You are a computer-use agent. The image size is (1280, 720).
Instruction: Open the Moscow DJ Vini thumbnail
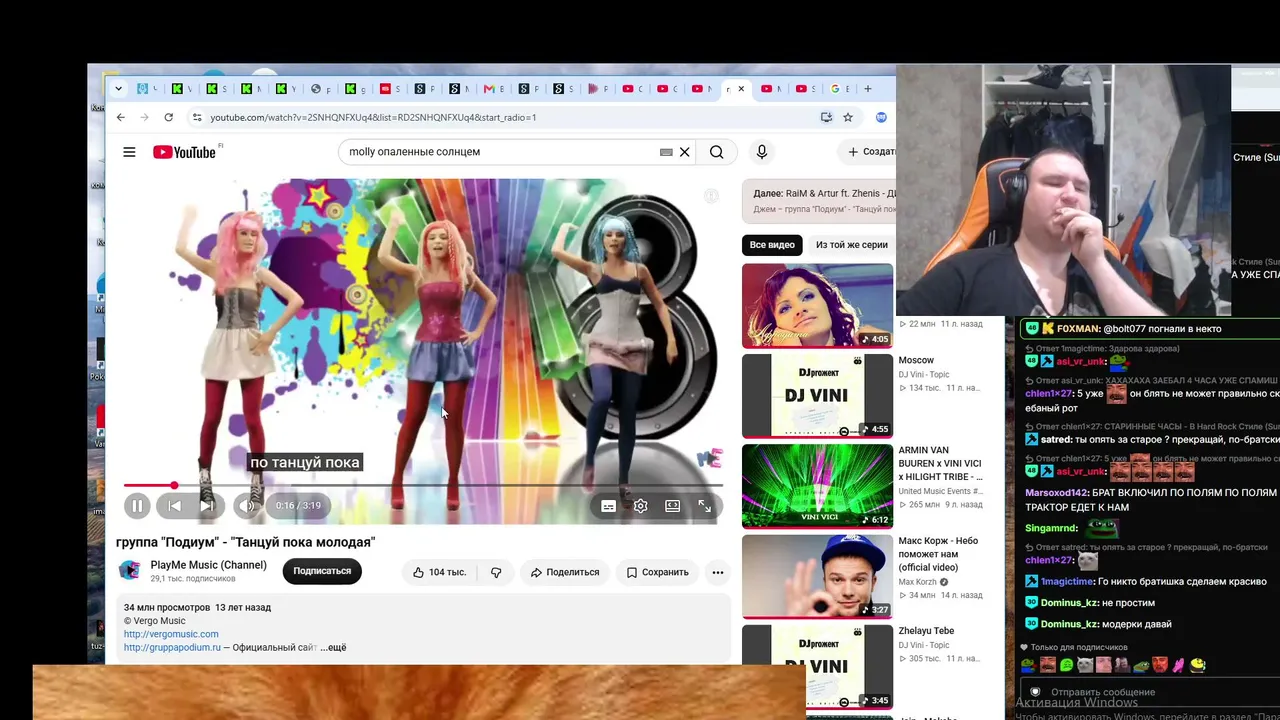coord(817,396)
